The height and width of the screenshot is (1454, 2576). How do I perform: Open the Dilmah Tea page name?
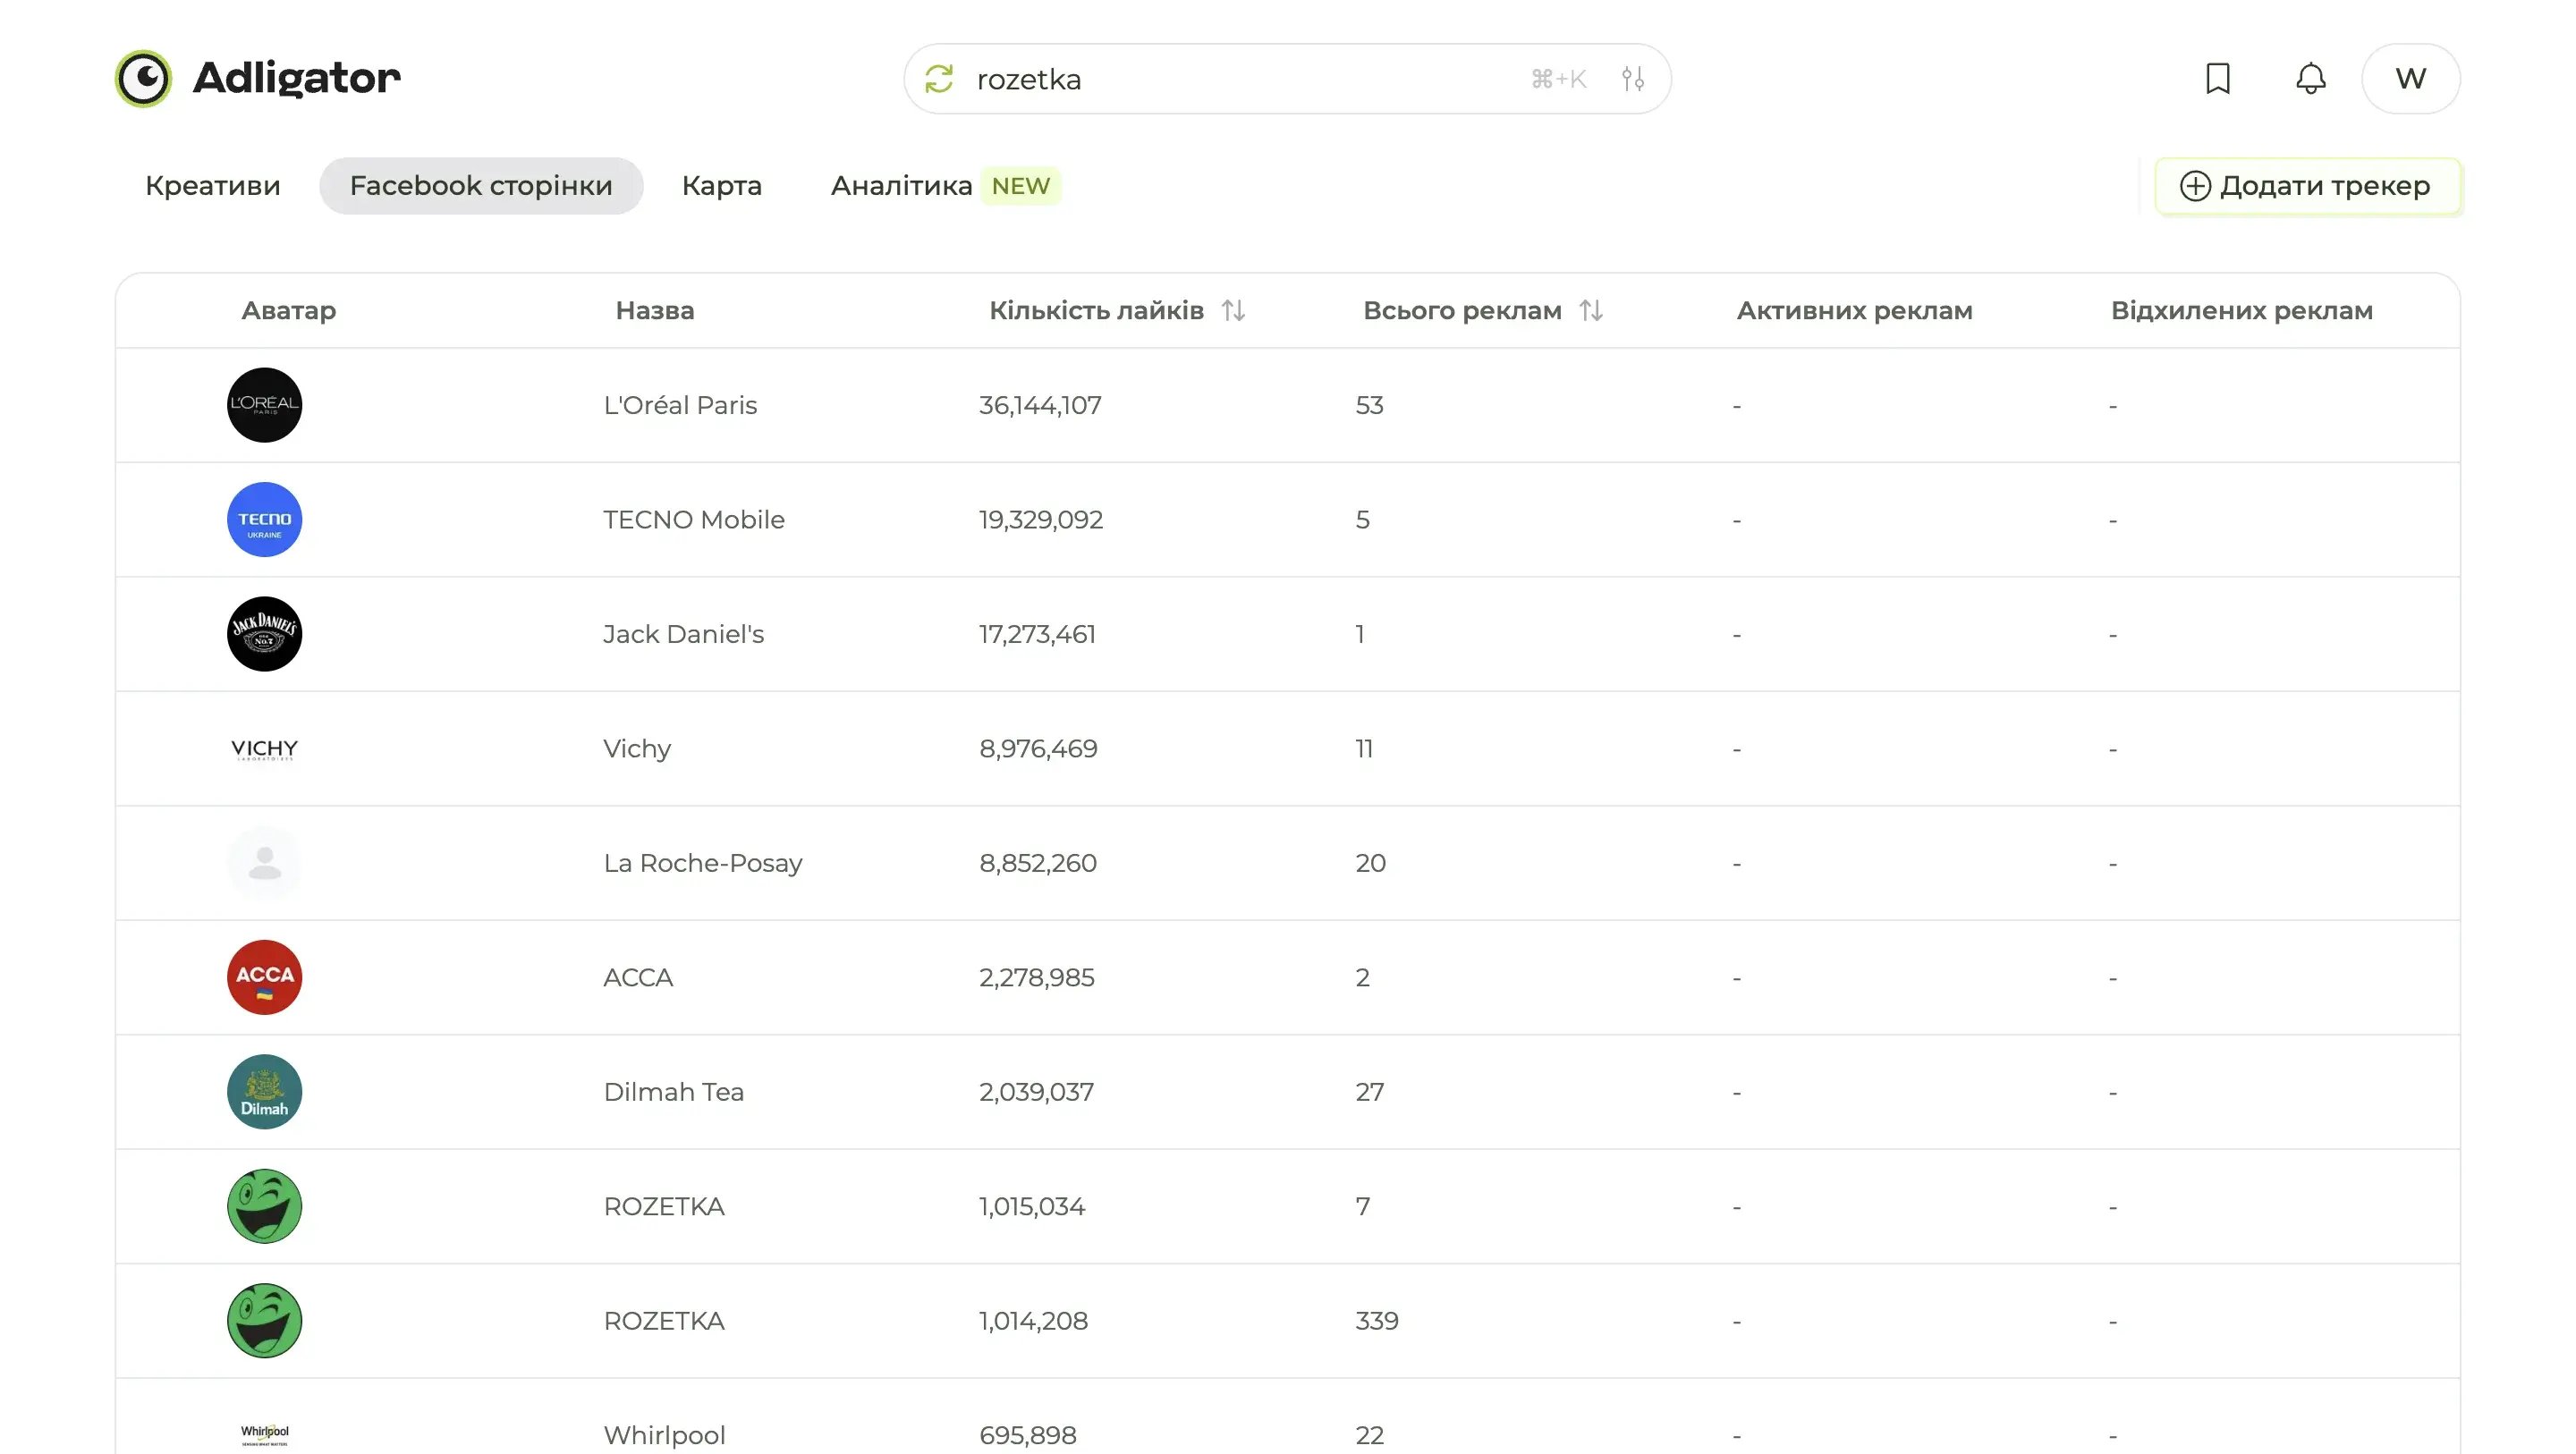674,1092
